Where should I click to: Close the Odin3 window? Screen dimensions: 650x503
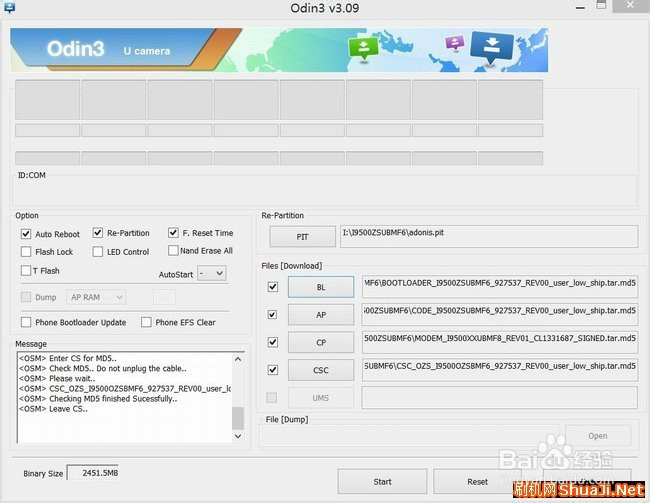(631, 6)
